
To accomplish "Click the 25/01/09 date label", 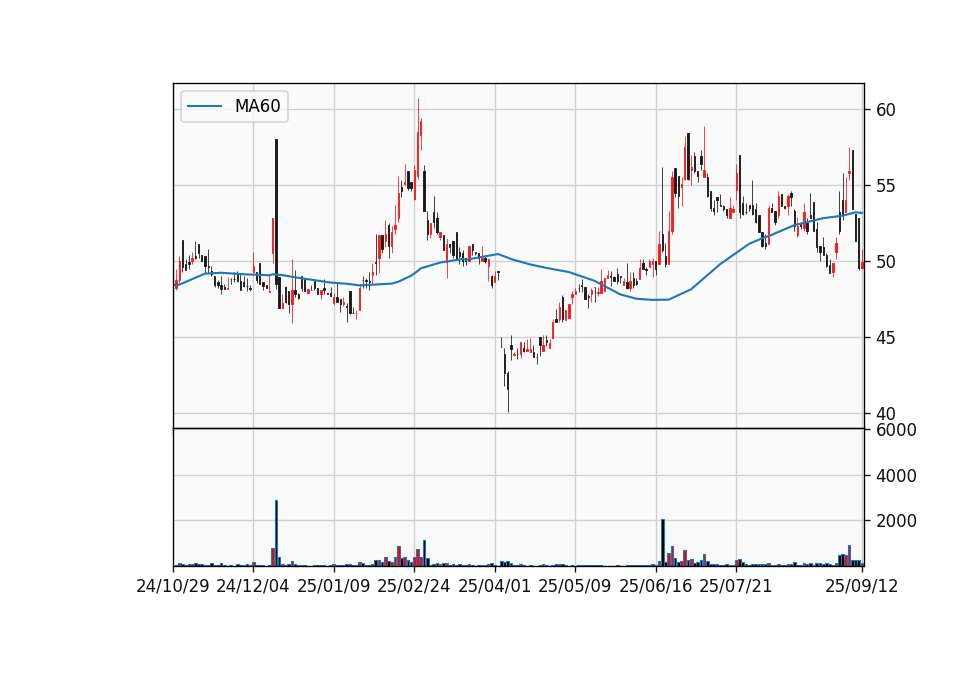I will (334, 586).
